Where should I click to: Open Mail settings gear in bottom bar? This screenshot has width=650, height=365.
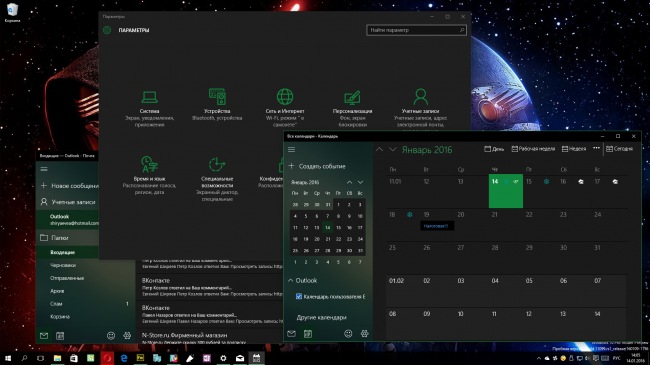click(x=127, y=336)
